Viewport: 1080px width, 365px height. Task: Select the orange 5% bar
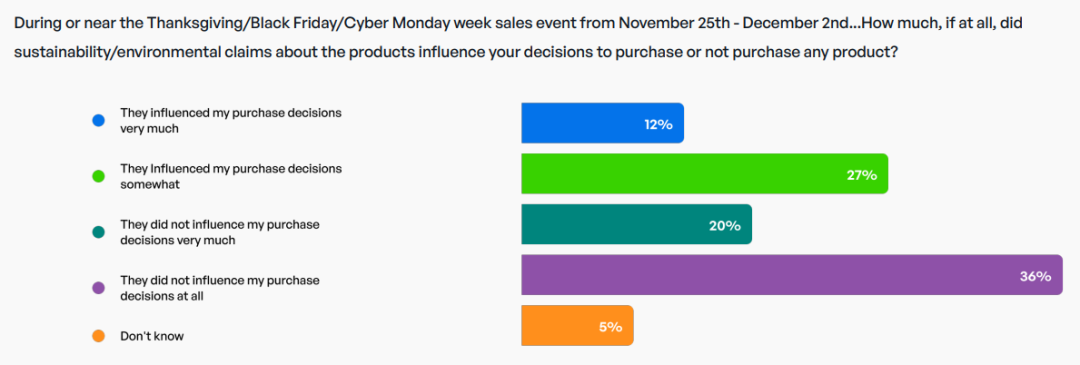[x=577, y=326]
